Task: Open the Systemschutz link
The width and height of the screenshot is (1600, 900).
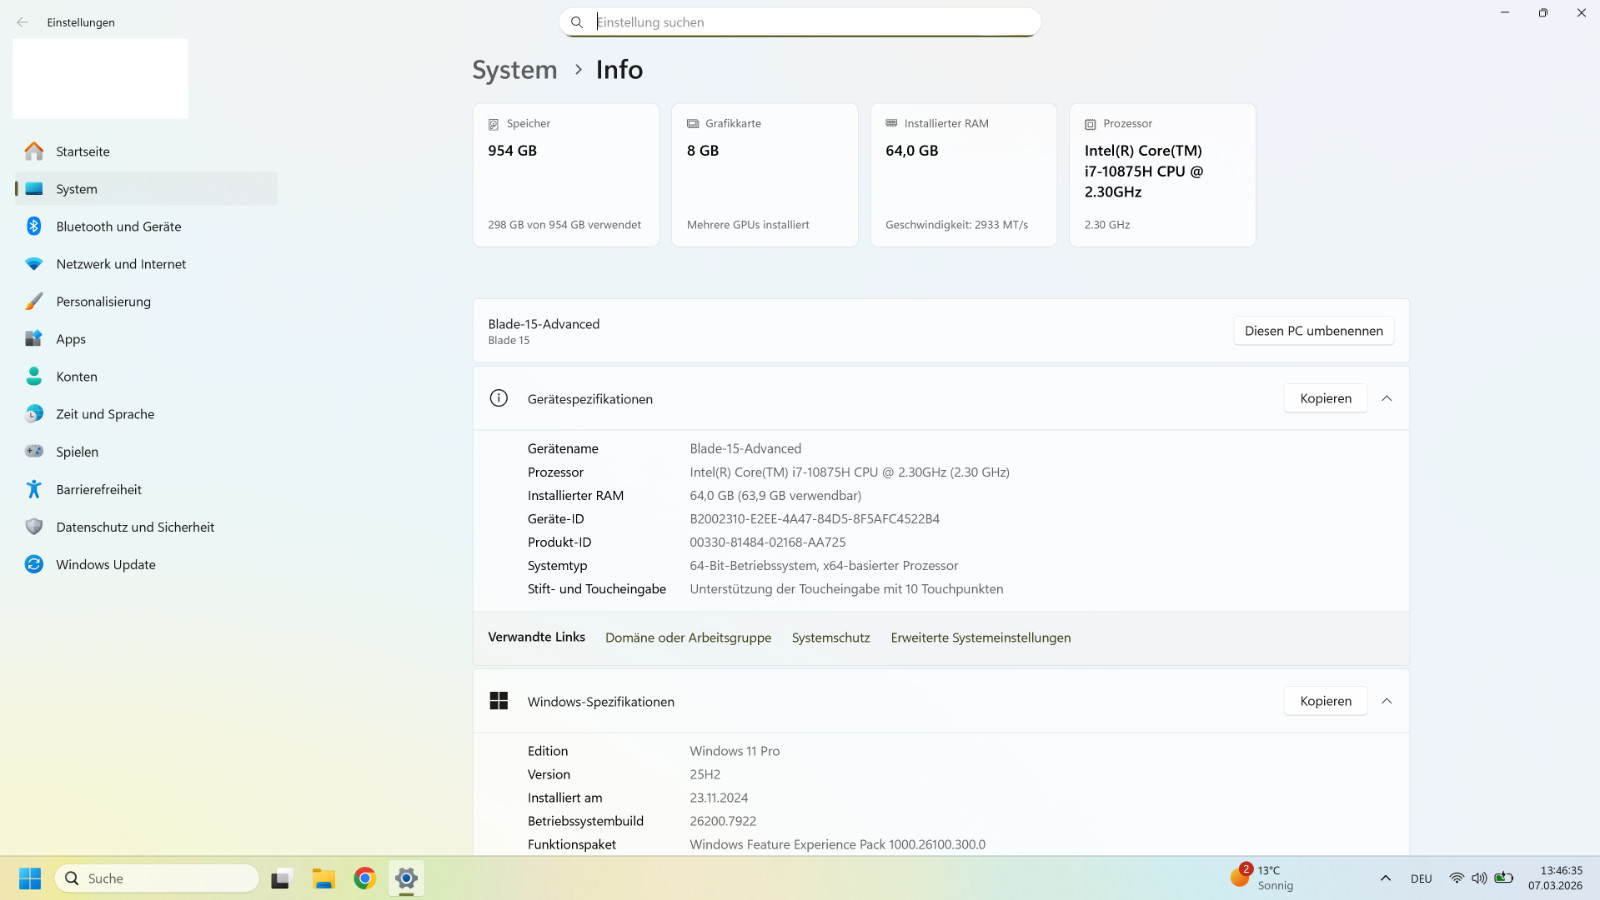Action: click(x=831, y=638)
